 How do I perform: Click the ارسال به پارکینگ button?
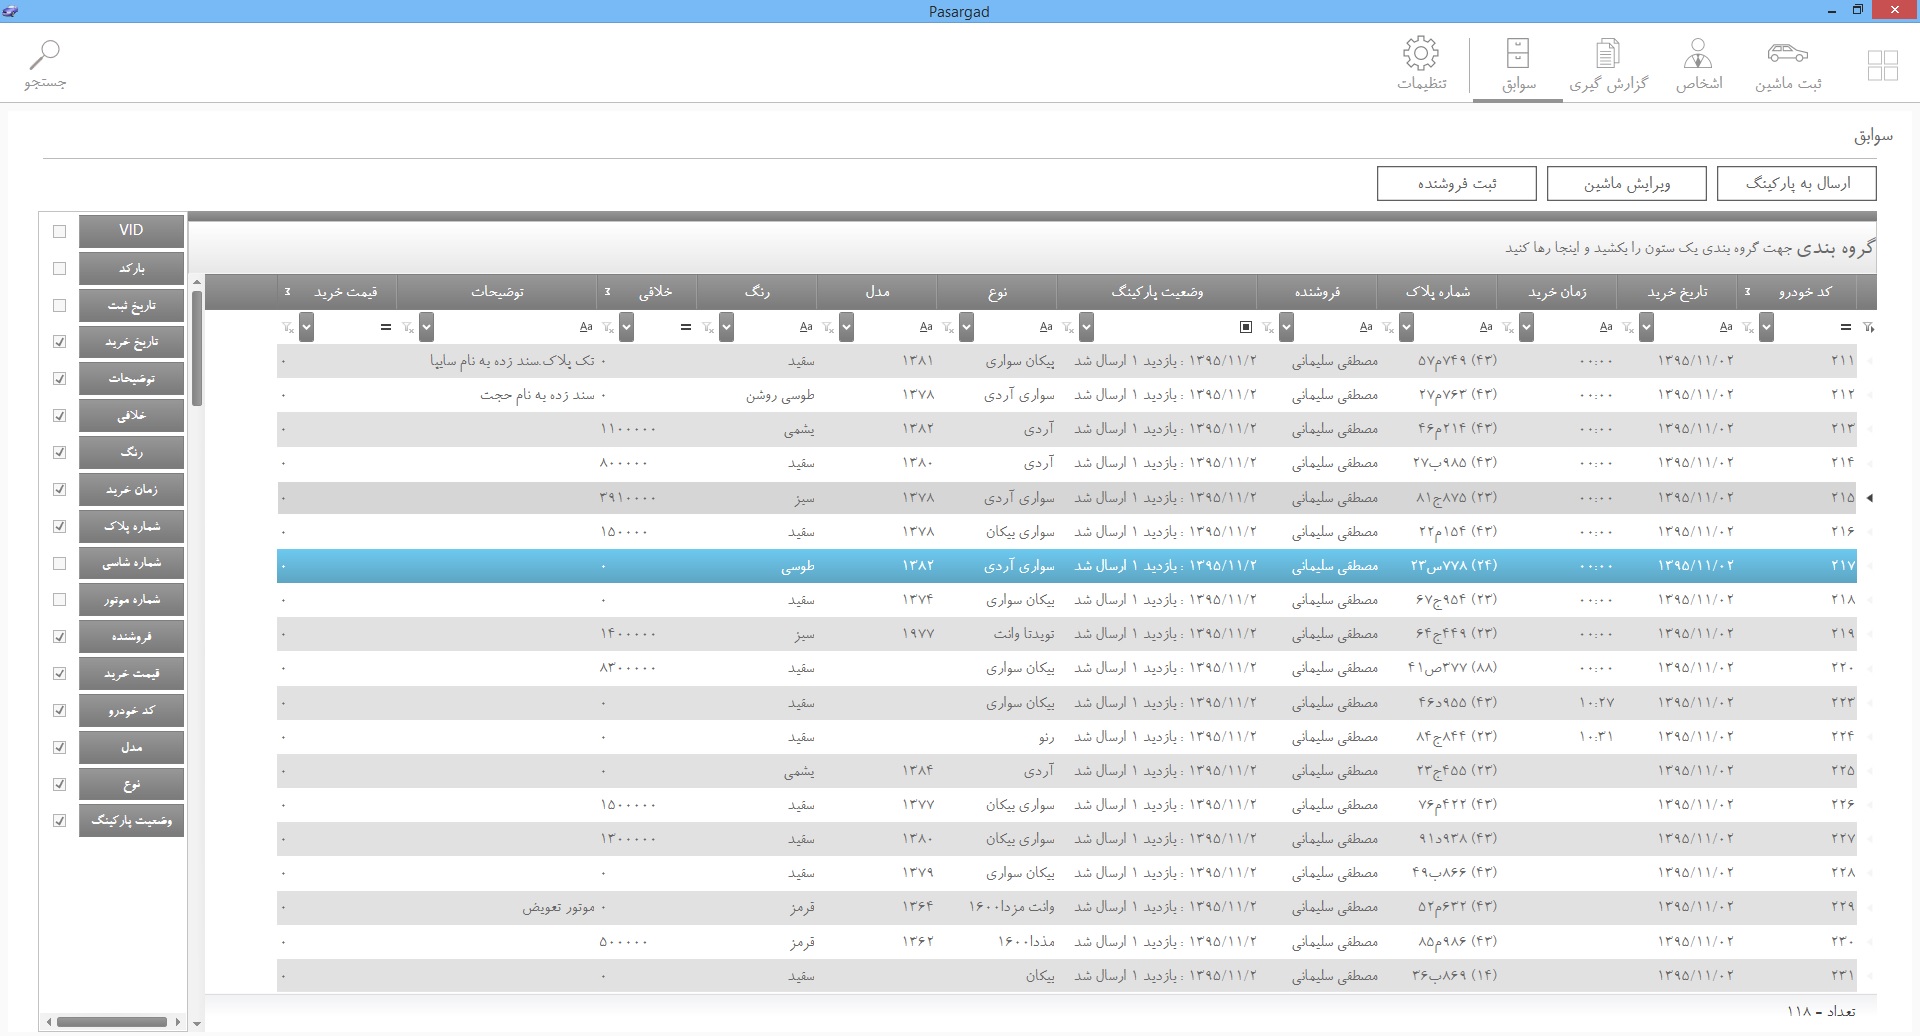(1796, 184)
